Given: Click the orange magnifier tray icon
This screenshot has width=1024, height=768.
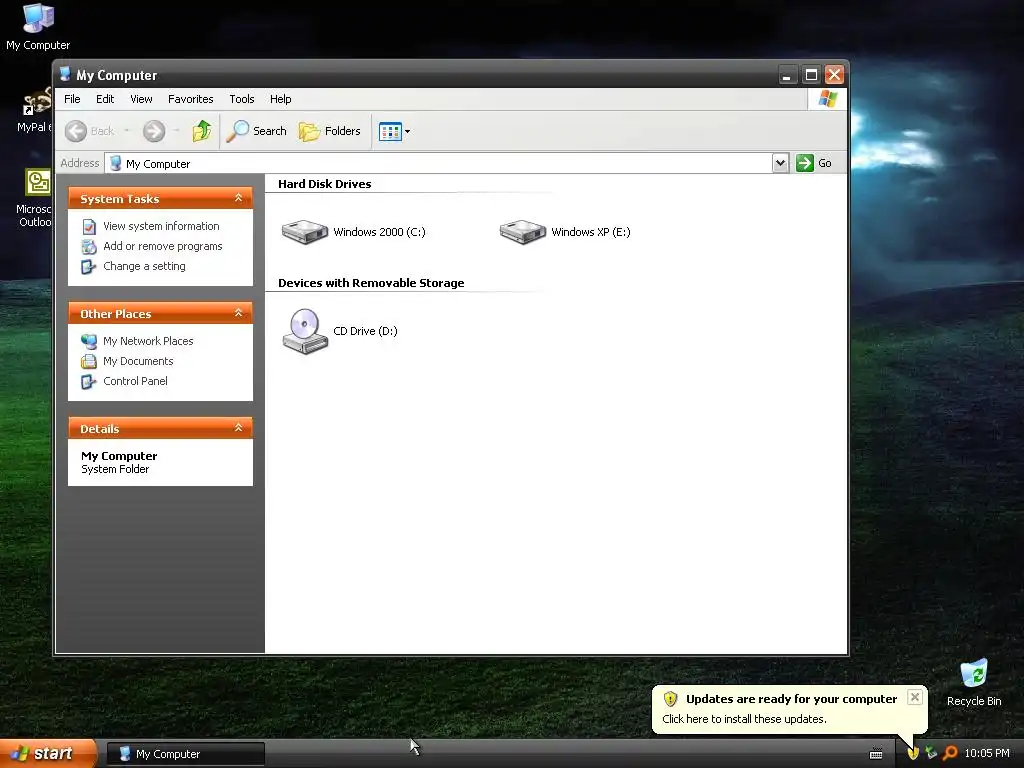Looking at the screenshot, I should click(x=950, y=753).
